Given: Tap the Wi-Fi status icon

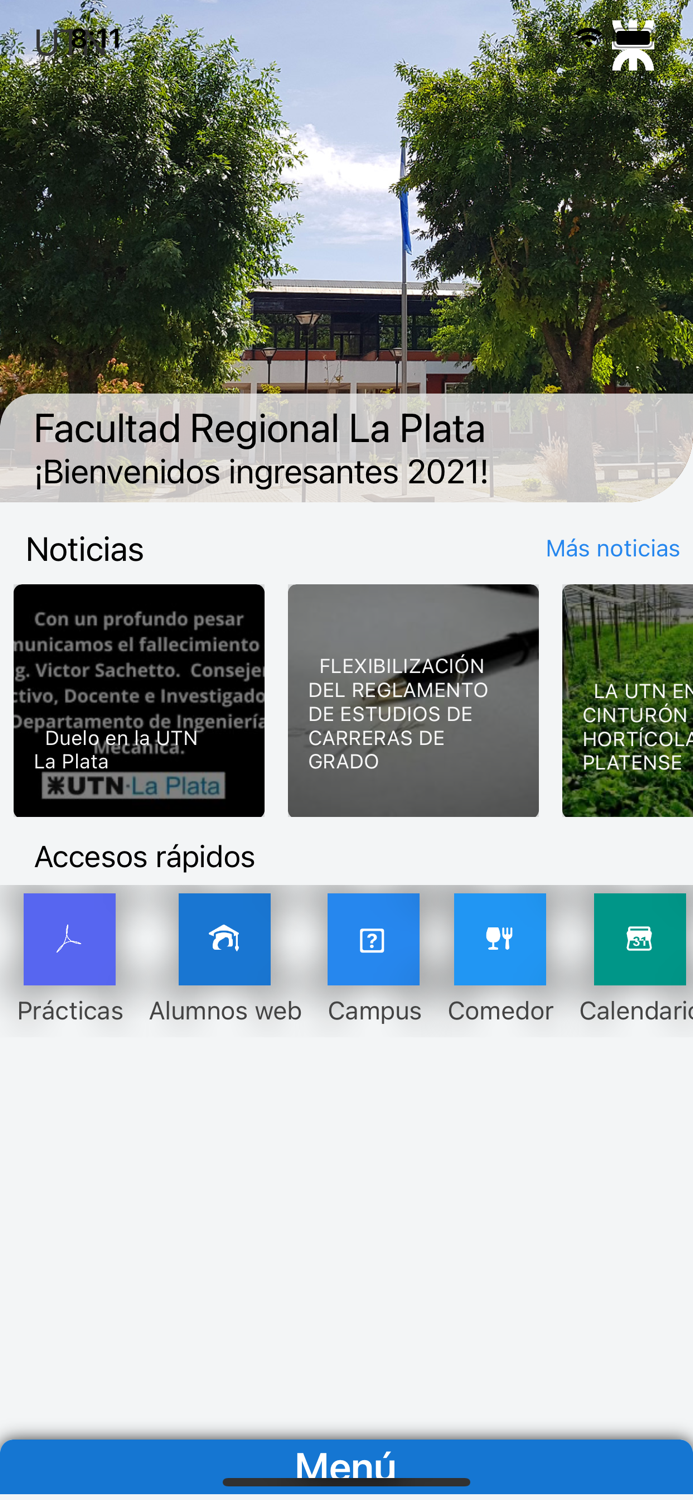Looking at the screenshot, I should (x=589, y=37).
